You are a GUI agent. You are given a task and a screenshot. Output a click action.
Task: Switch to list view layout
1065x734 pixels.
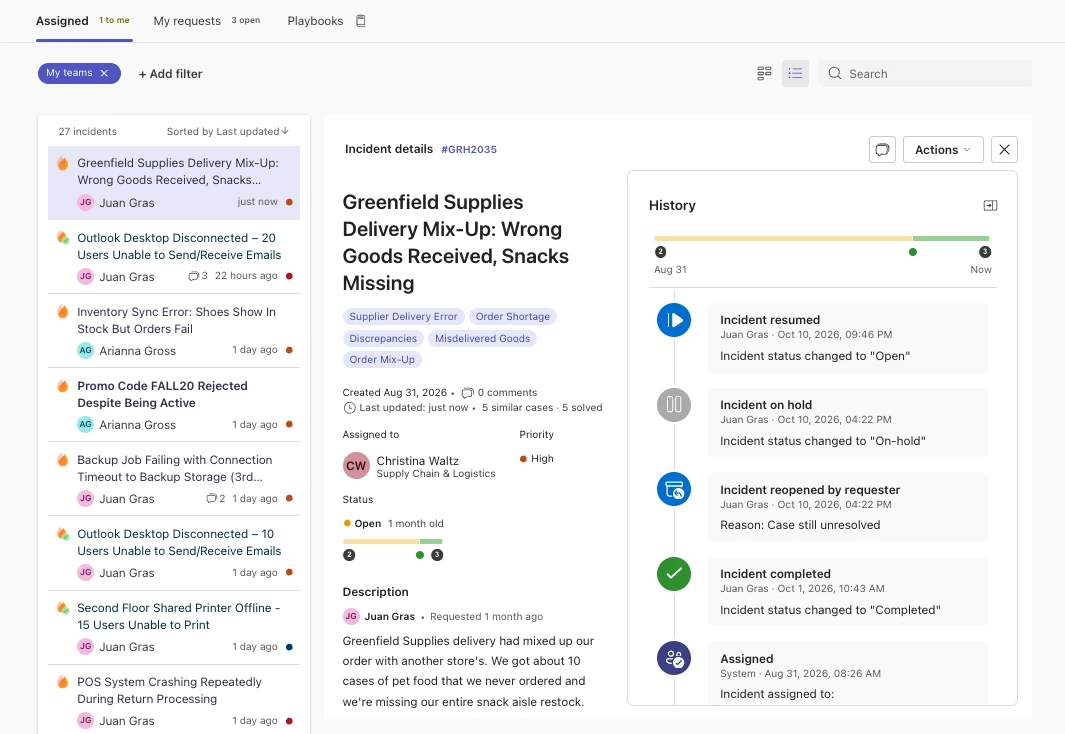click(x=795, y=73)
